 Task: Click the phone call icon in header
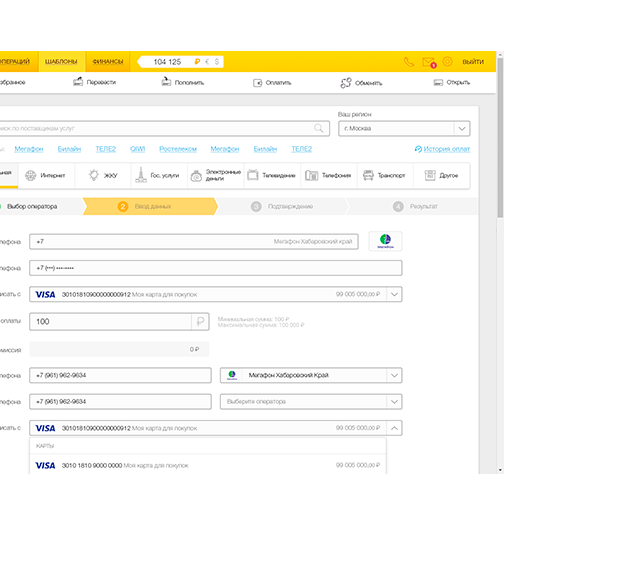tap(408, 62)
